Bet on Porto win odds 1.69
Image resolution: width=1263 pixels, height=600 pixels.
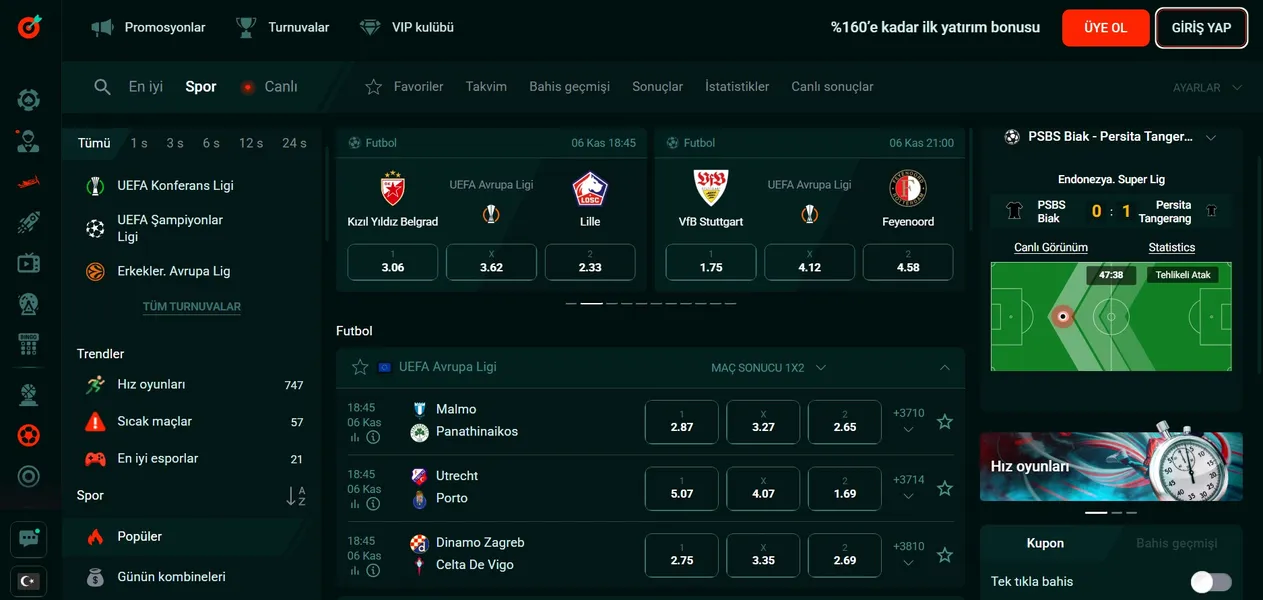click(844, 488)
